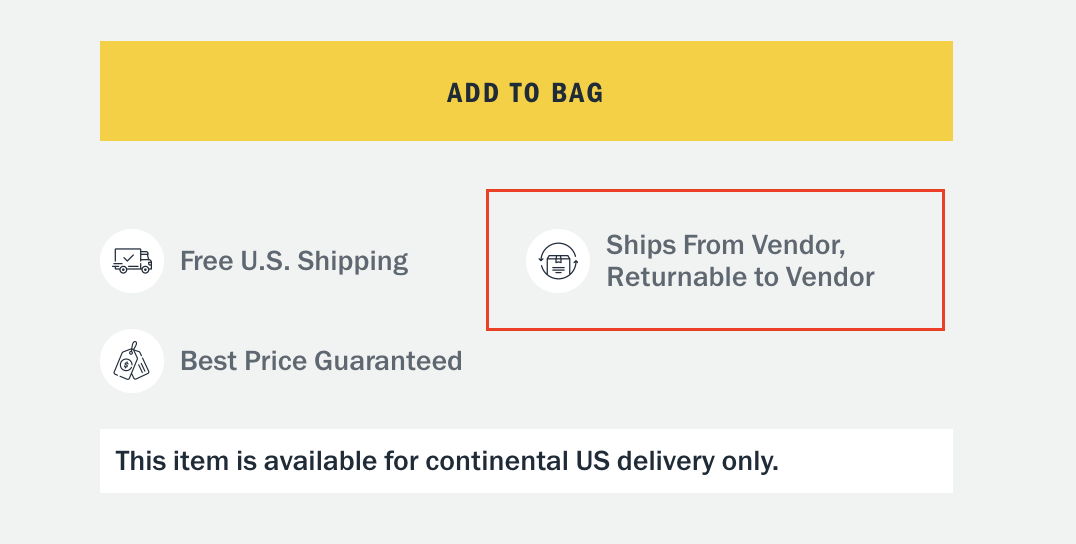This screenshot has width=1076, height=544.
Task: Select the word Vendor in first line
Action: [798, 245]
